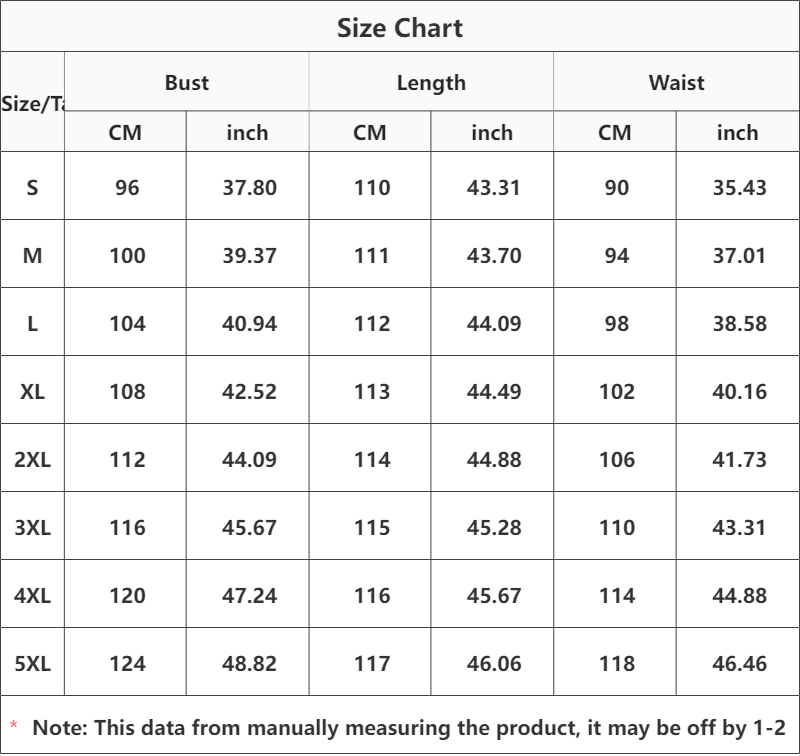Click length CM value 115 for 3XL
800x756 pixels.
pos(372,527)
